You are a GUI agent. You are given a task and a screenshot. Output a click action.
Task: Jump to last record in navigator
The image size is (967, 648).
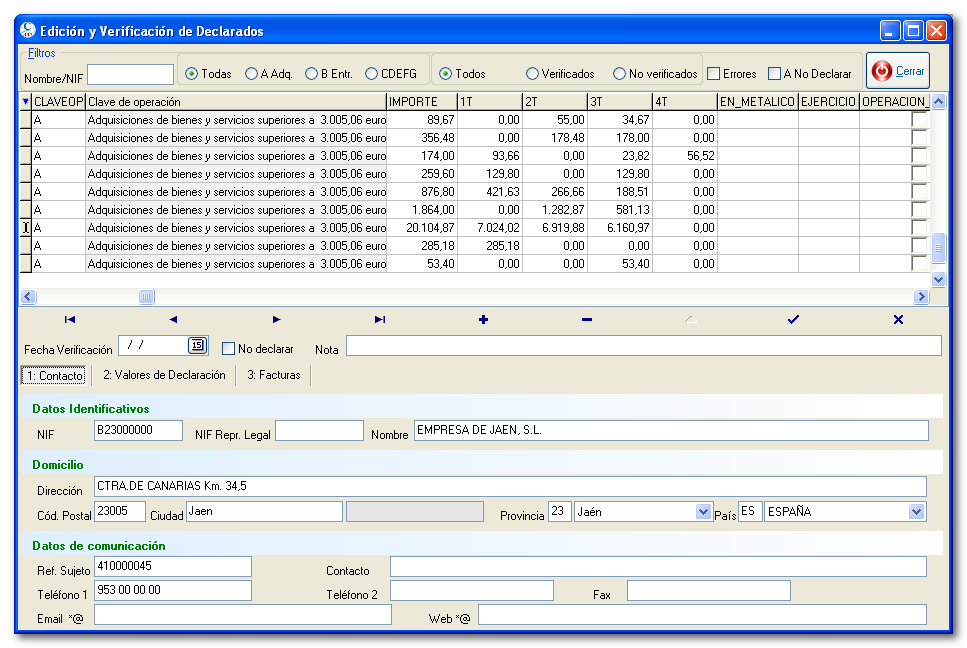tap(380, 320)
